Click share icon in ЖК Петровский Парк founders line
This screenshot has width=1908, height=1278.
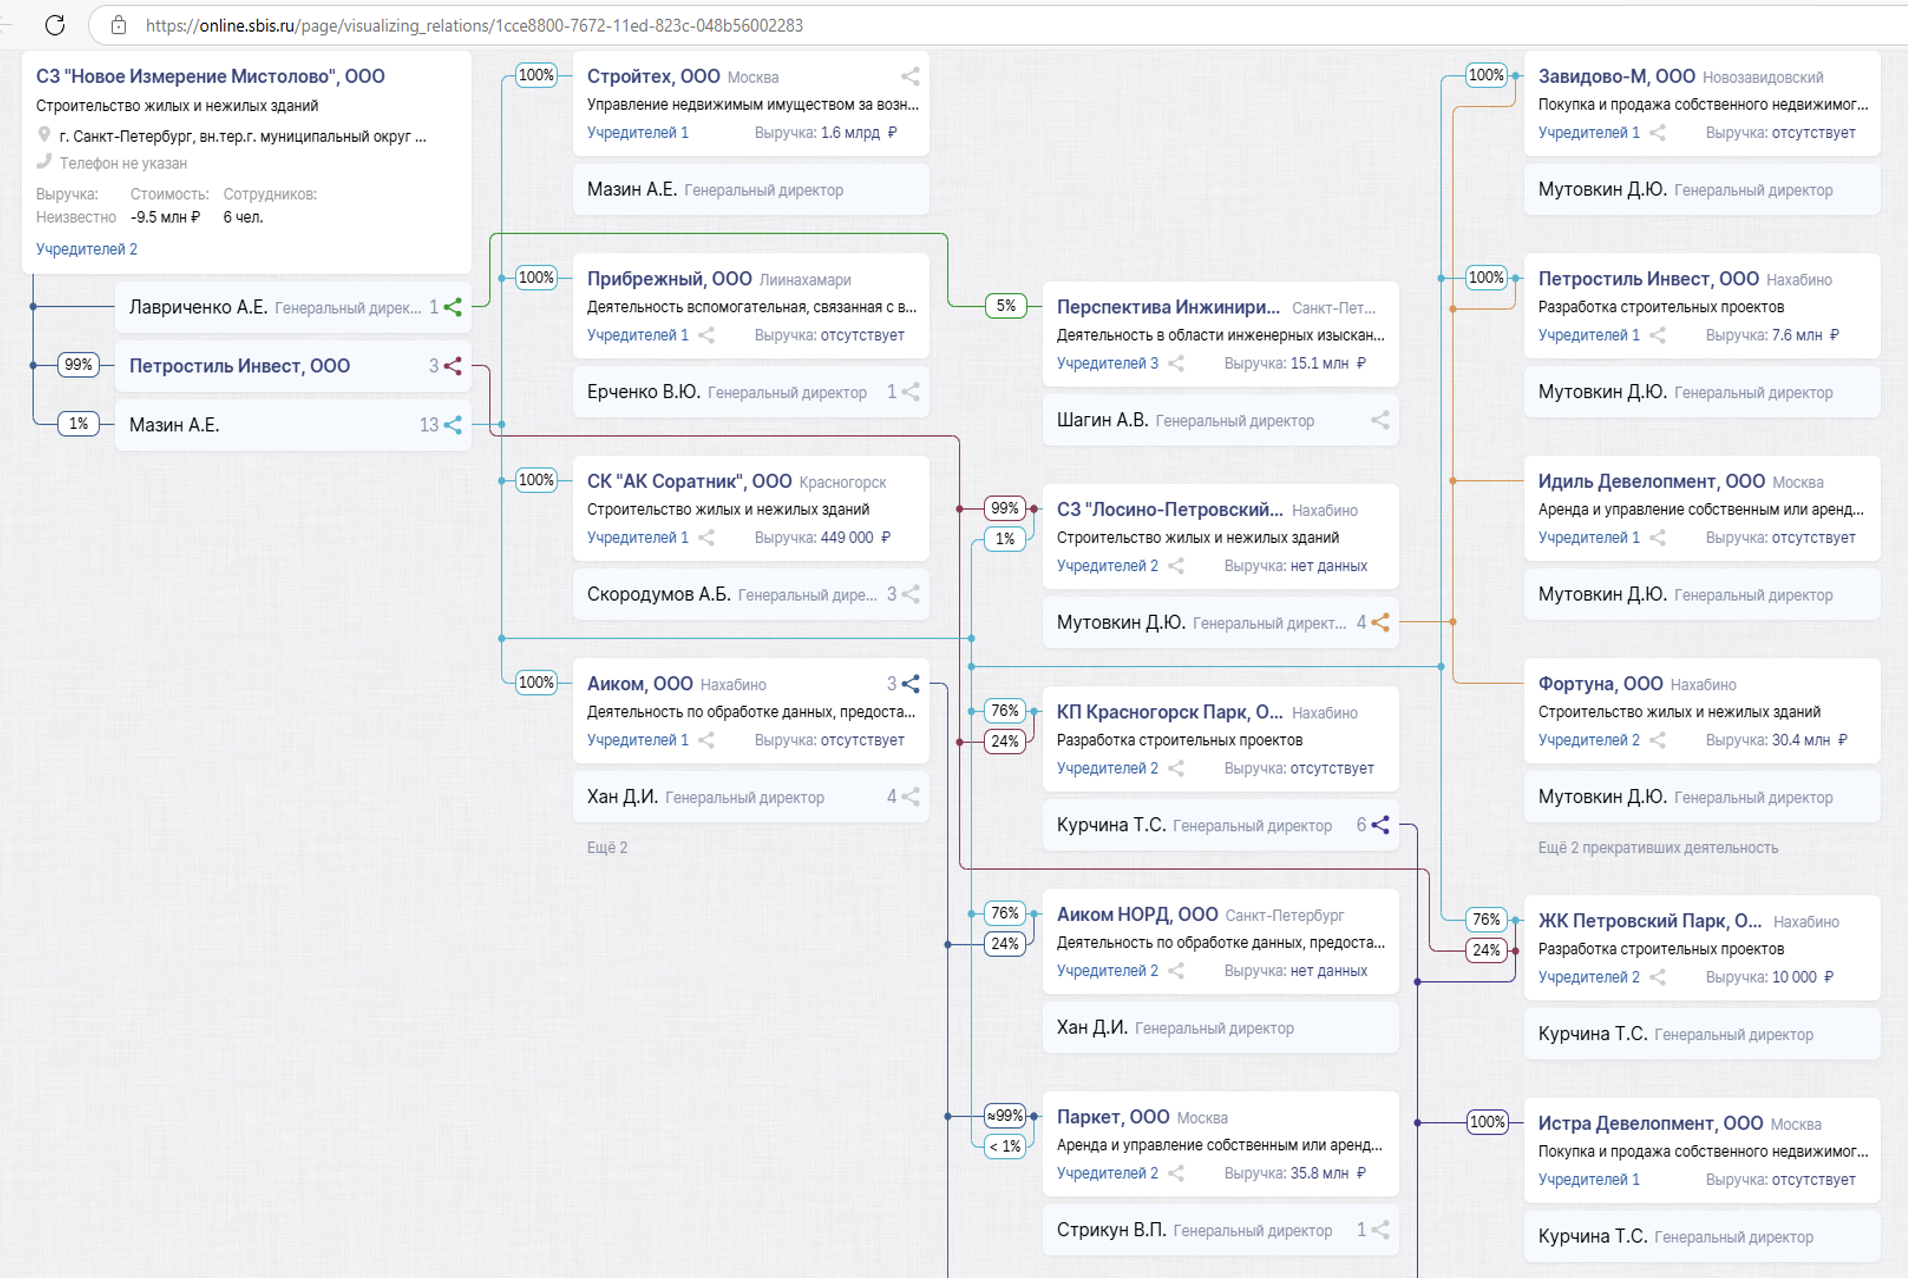tap(1658, 977)
